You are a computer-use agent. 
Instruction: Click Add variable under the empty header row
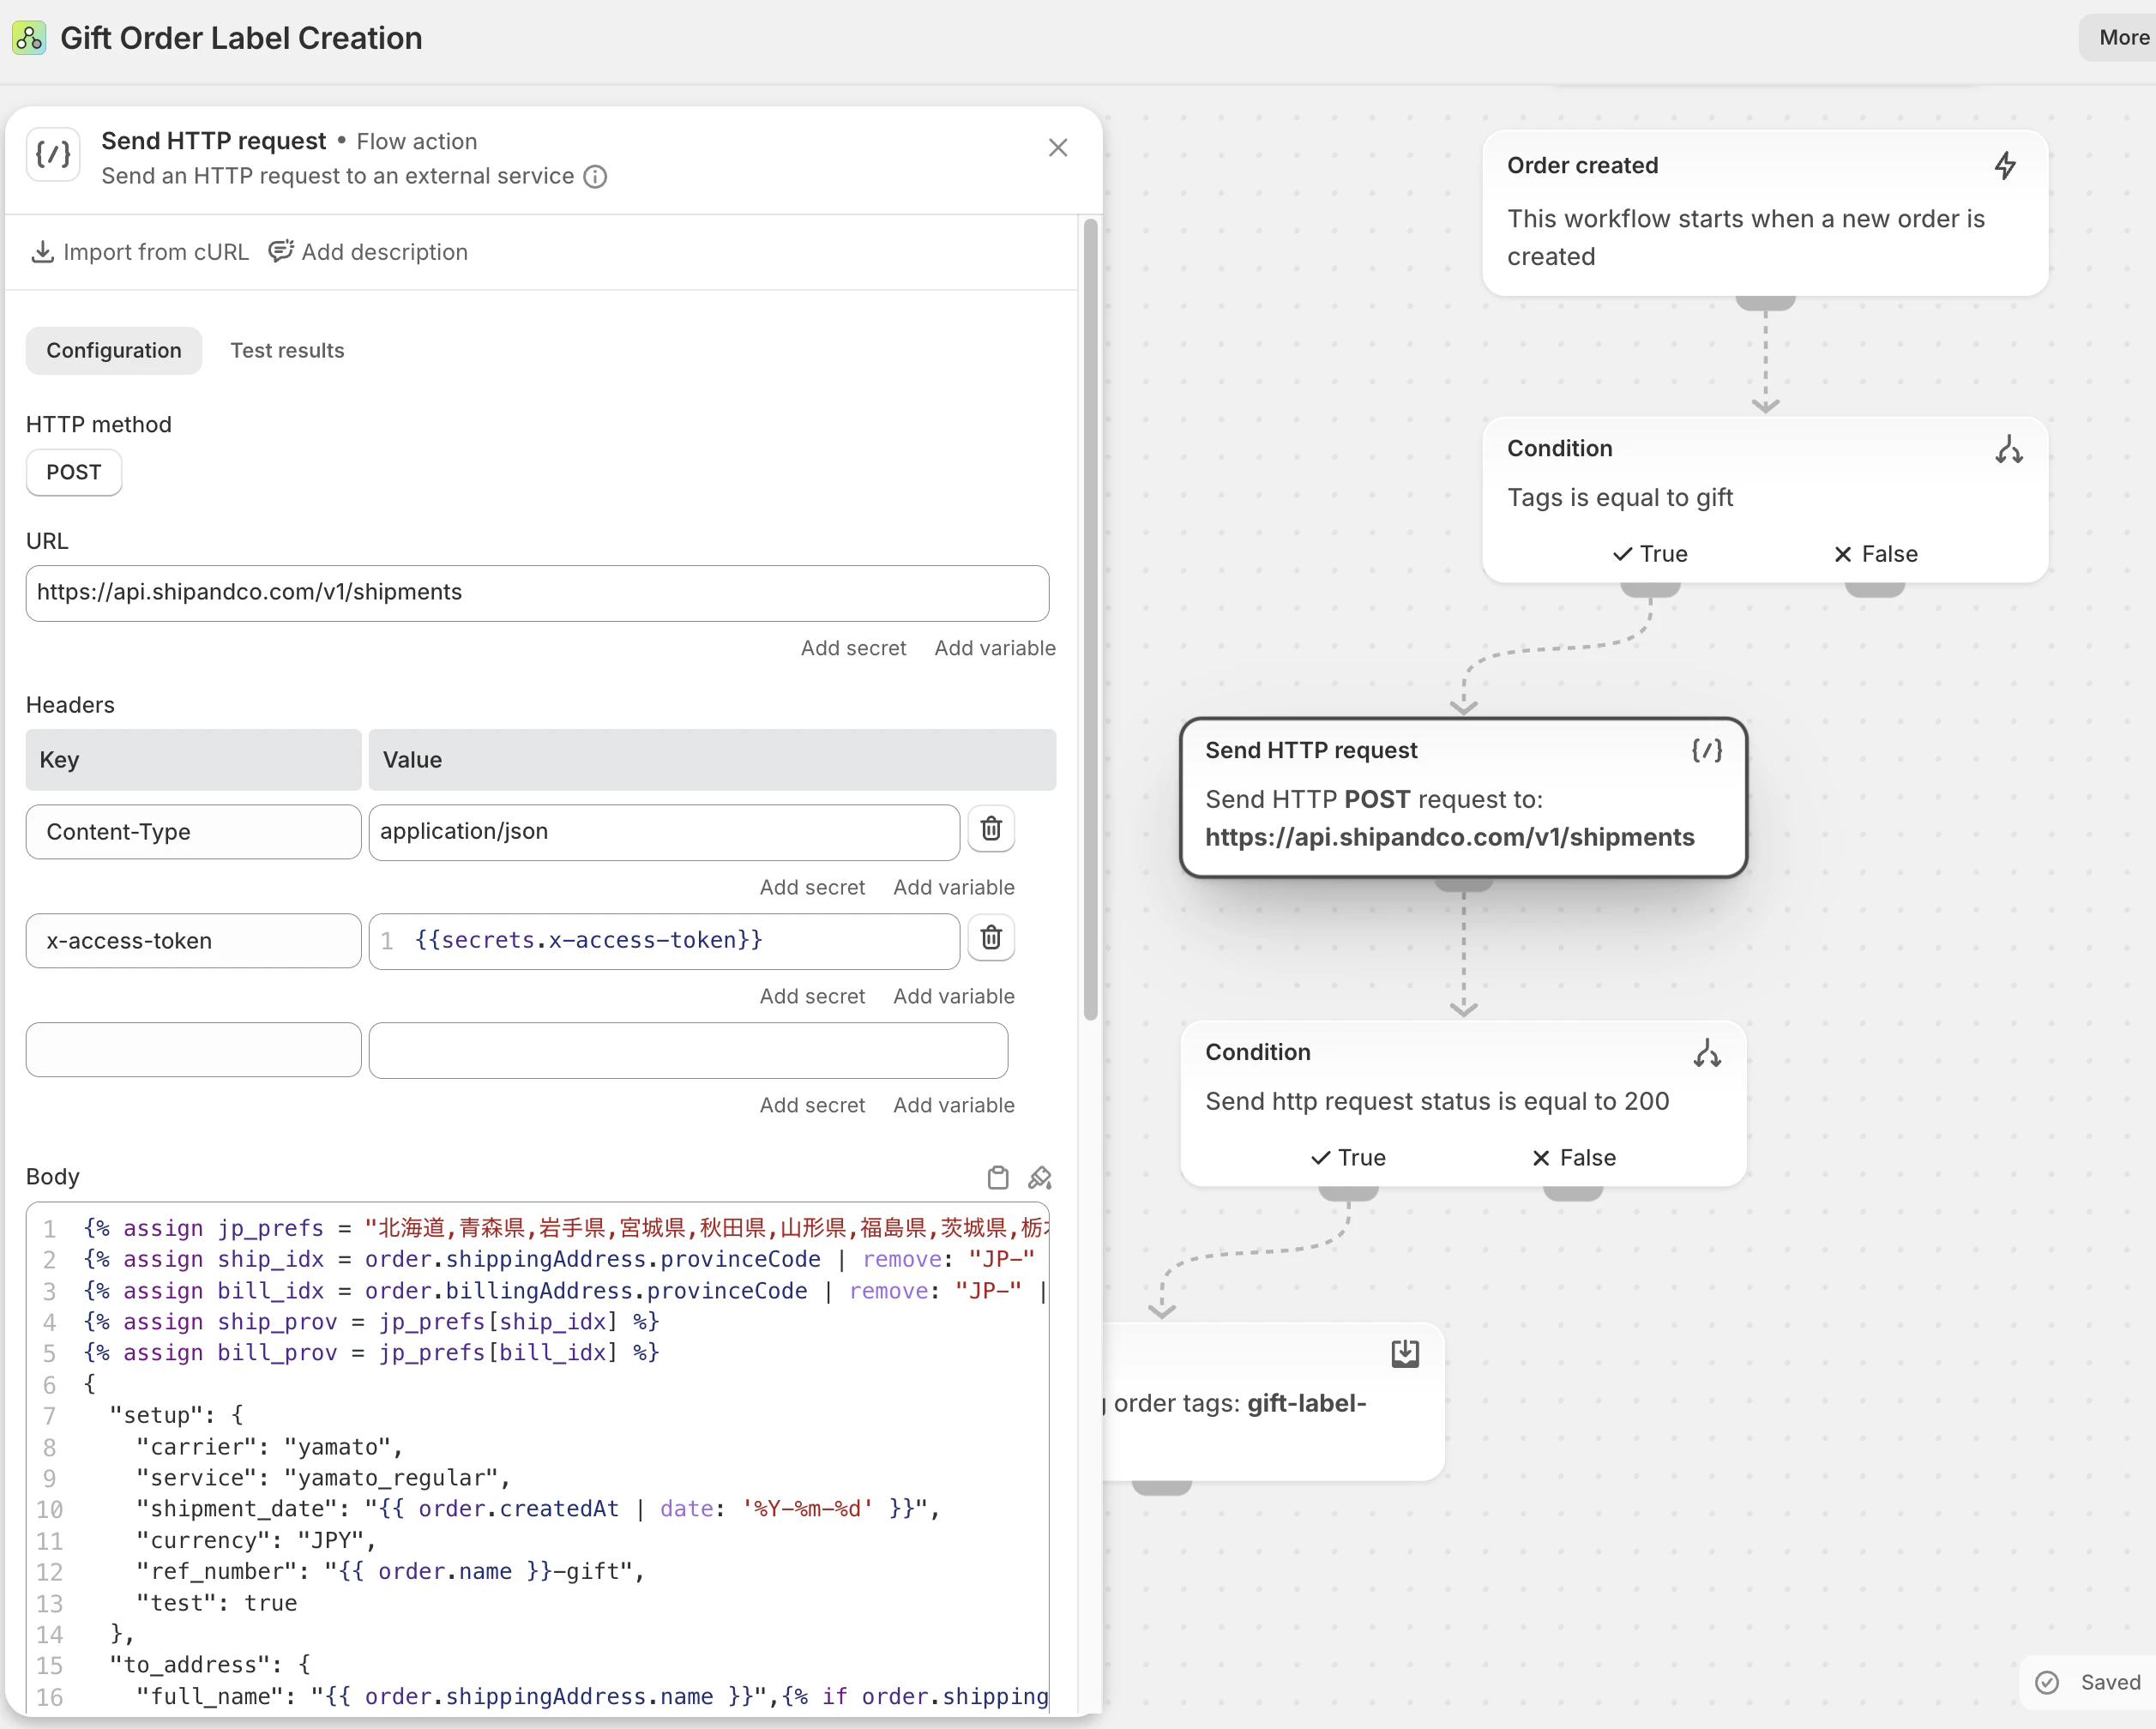(954, 1105)
